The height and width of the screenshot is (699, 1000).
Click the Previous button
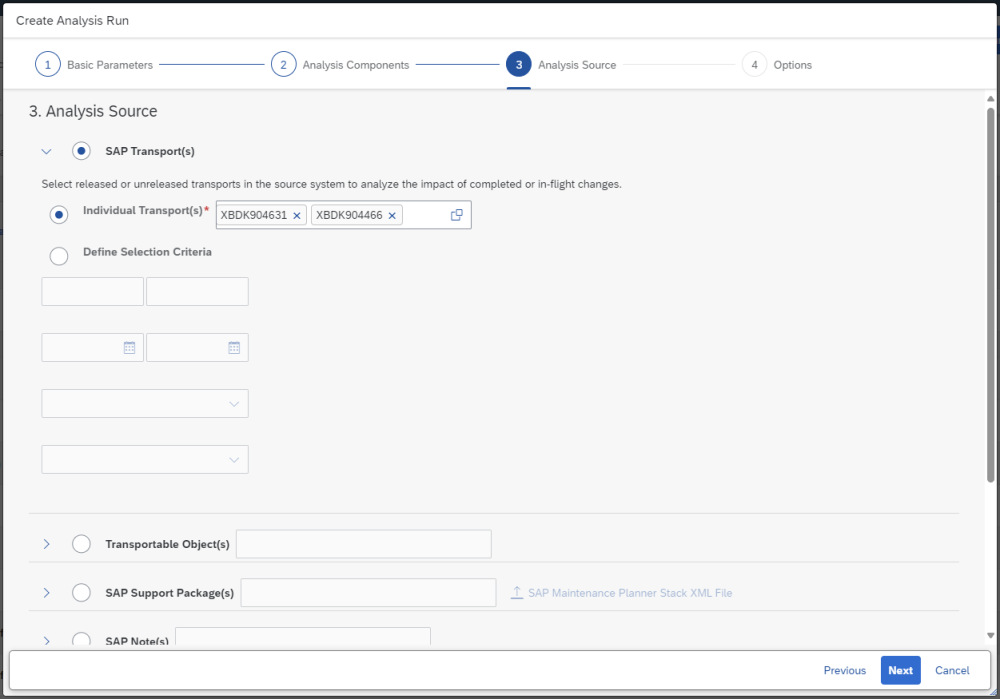pyautogui.click(x=845, y=670)
